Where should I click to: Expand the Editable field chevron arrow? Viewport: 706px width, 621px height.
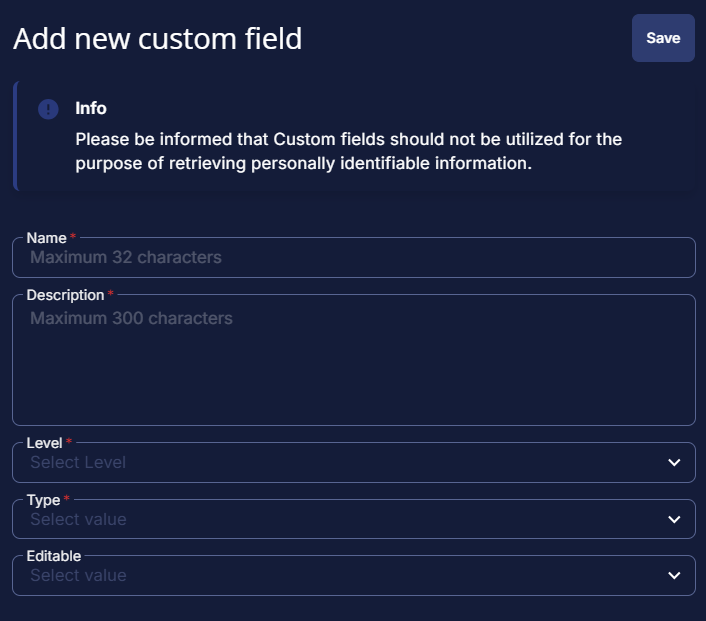[x=674, y=575]
